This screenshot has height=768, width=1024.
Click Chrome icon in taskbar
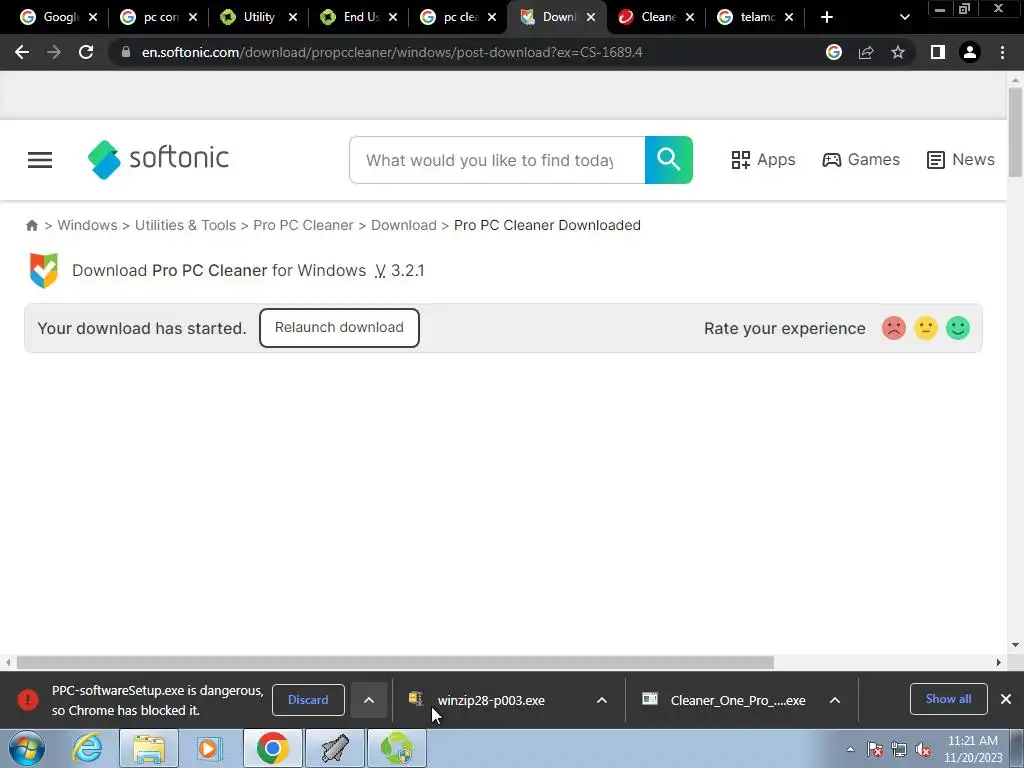[272, 748]
